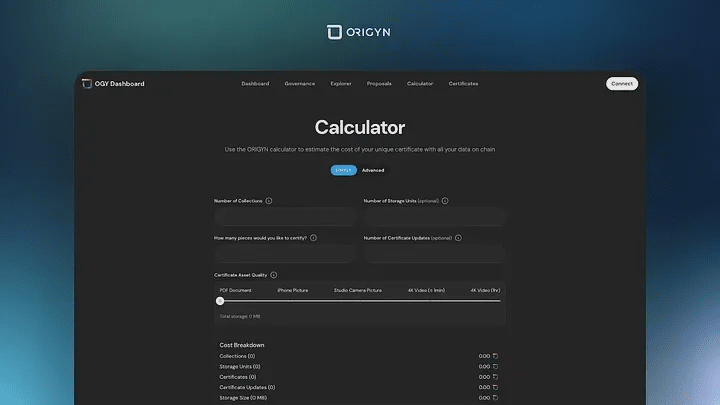Click the Collections (0) row label

(237, 356)
